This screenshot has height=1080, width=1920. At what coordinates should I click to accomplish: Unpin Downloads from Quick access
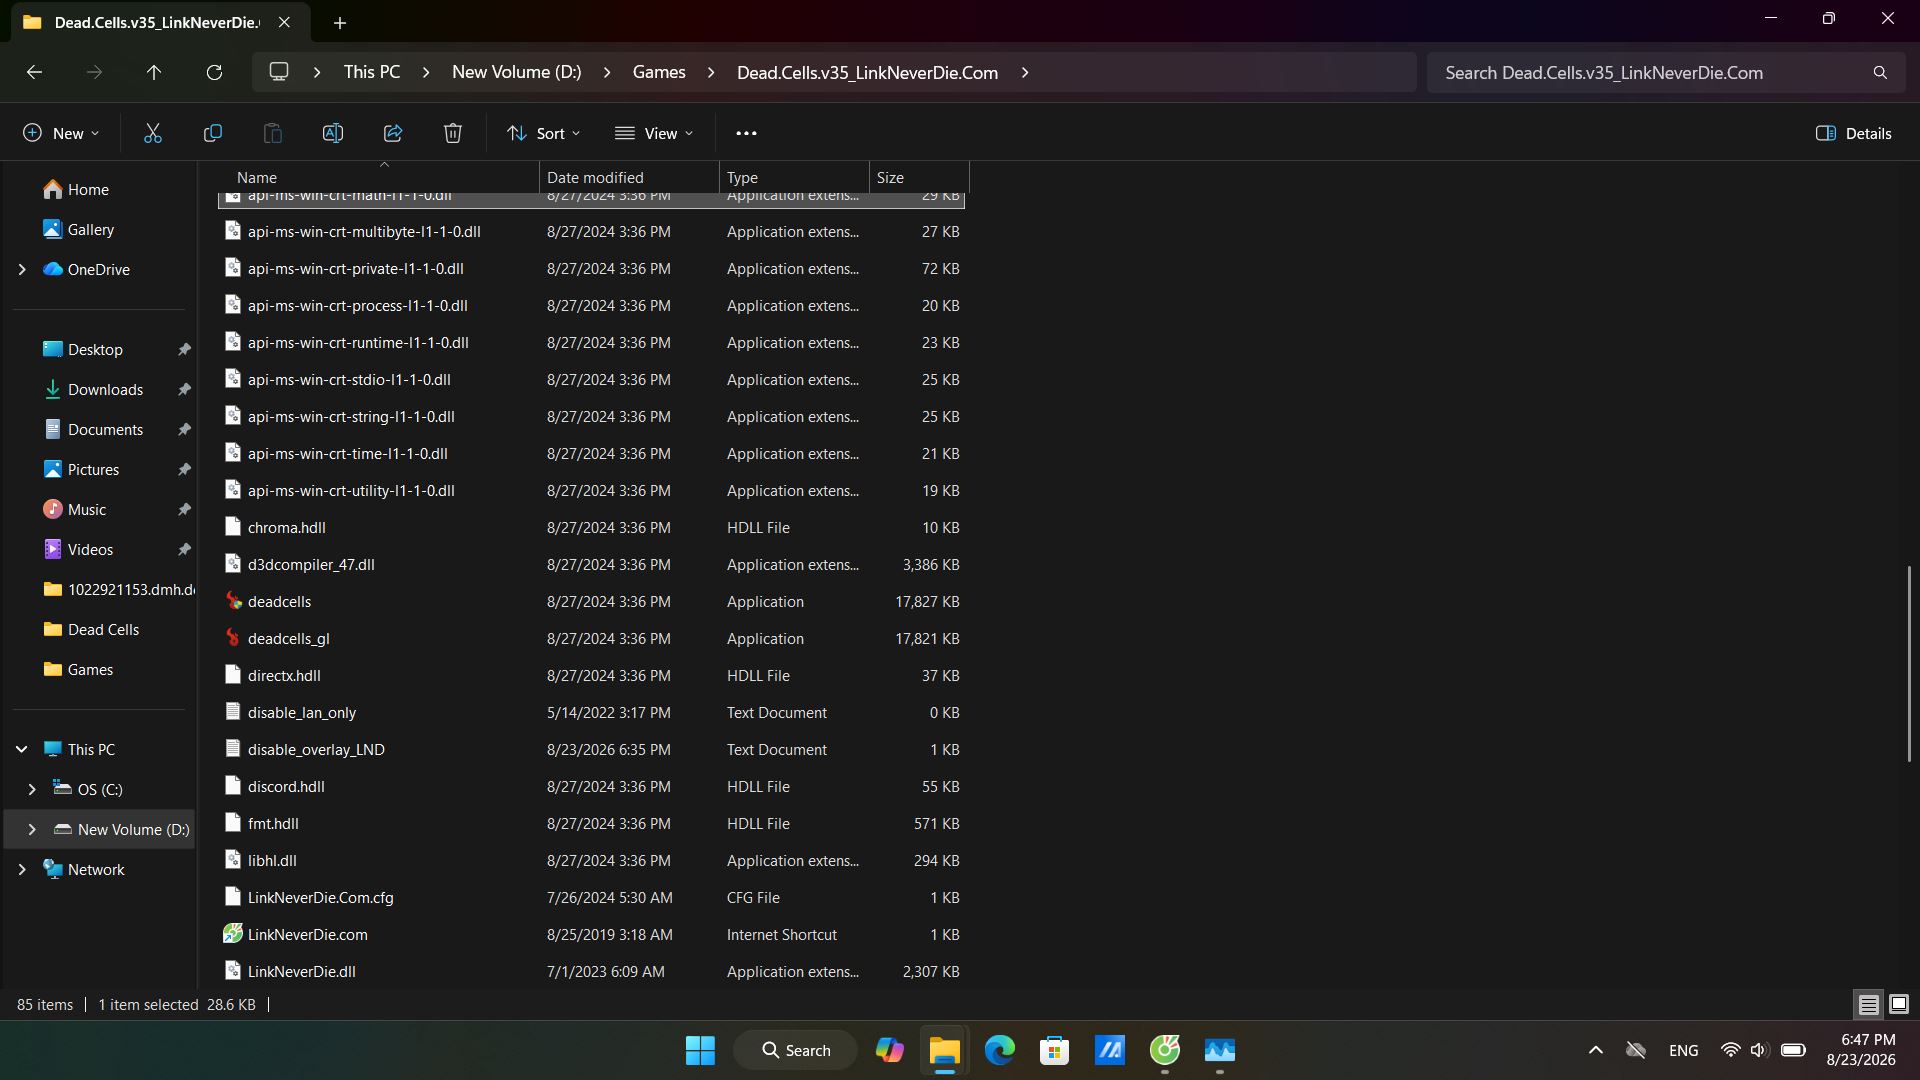(x=184, y=390)
